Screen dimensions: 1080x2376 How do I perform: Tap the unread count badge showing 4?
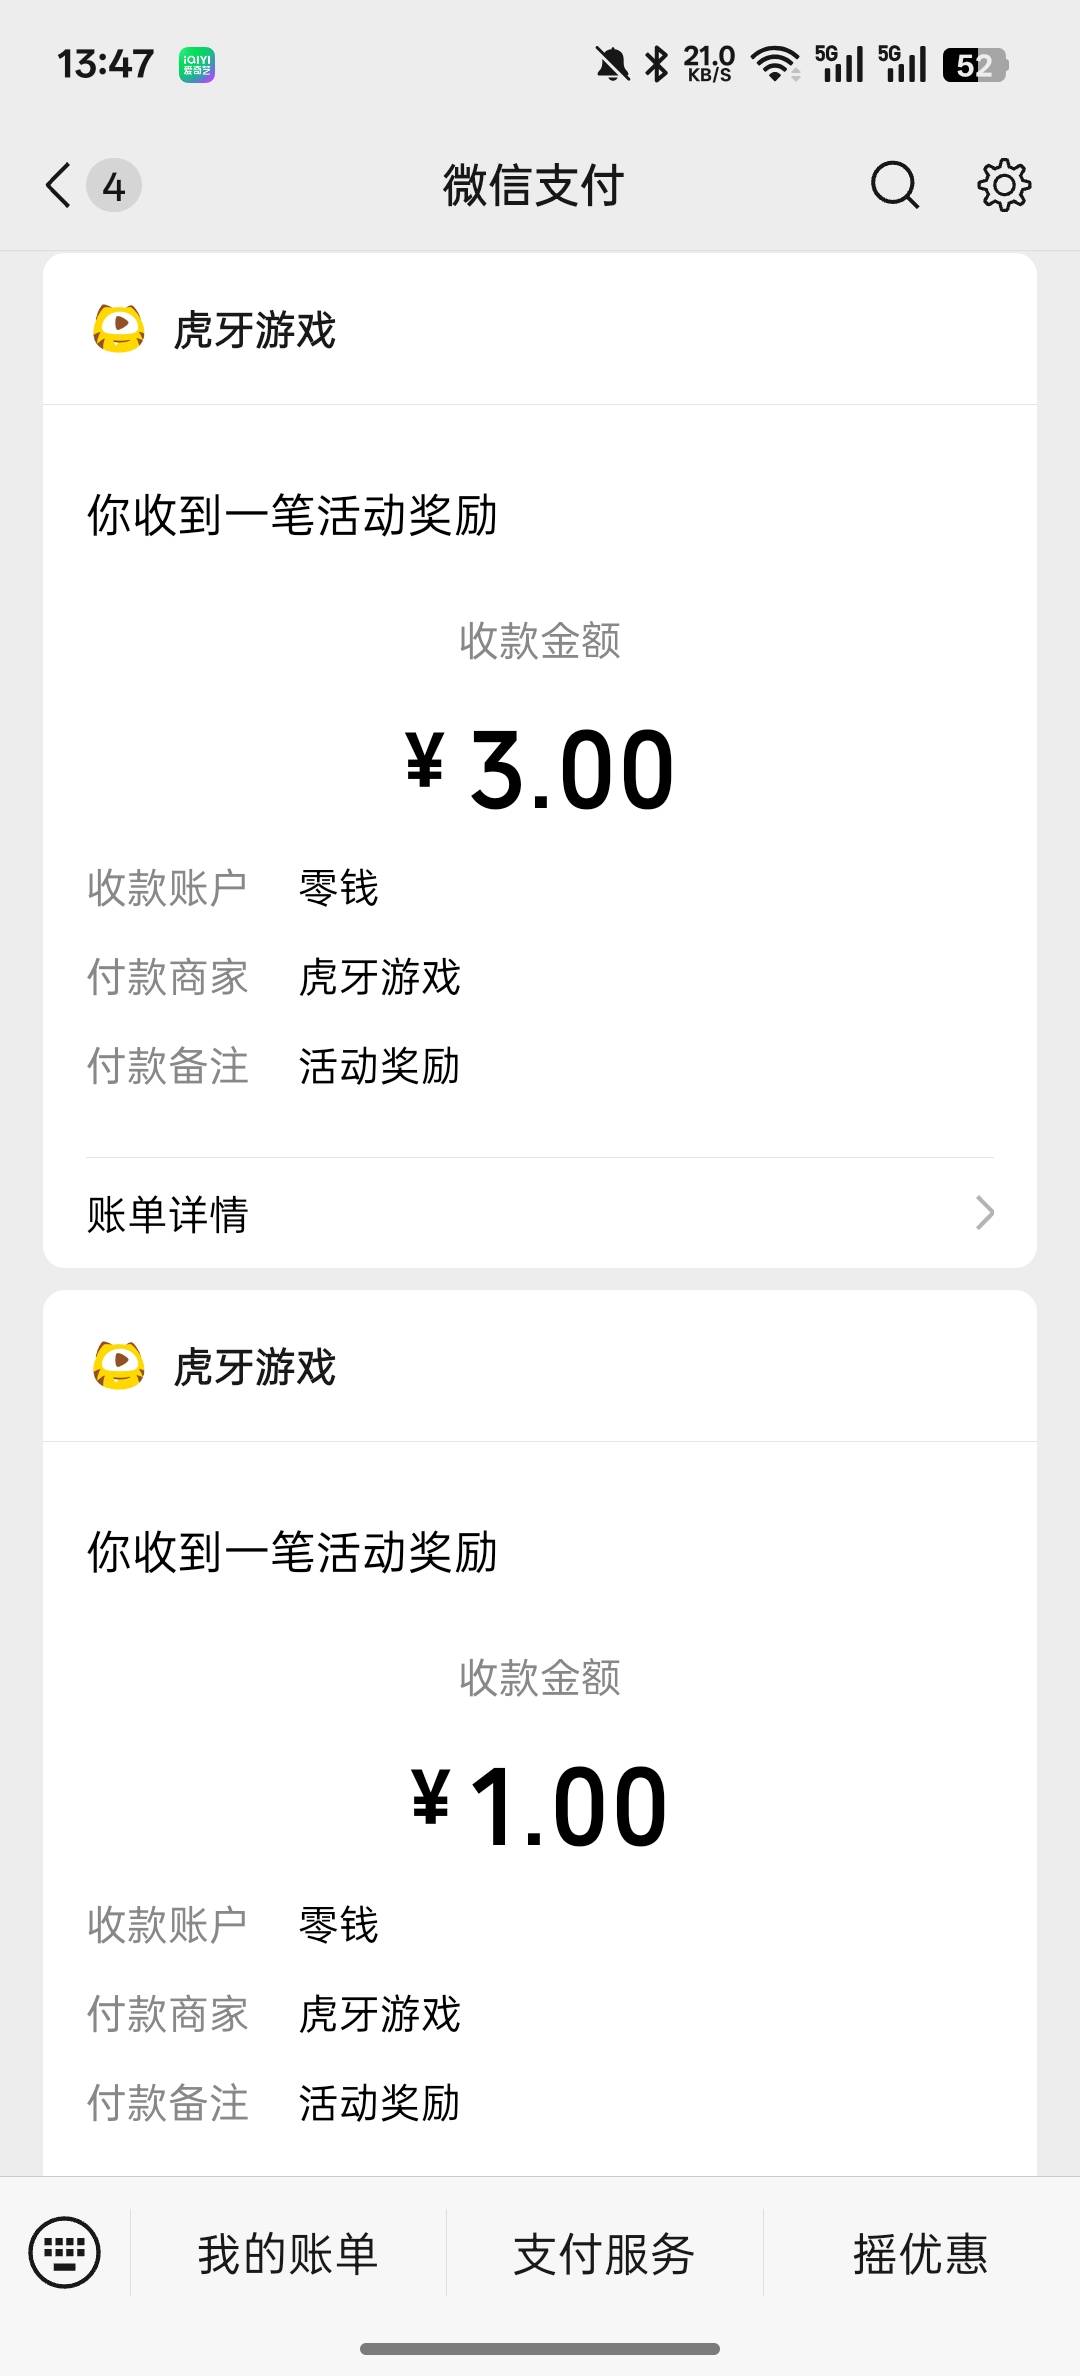[x=114, y=186]
